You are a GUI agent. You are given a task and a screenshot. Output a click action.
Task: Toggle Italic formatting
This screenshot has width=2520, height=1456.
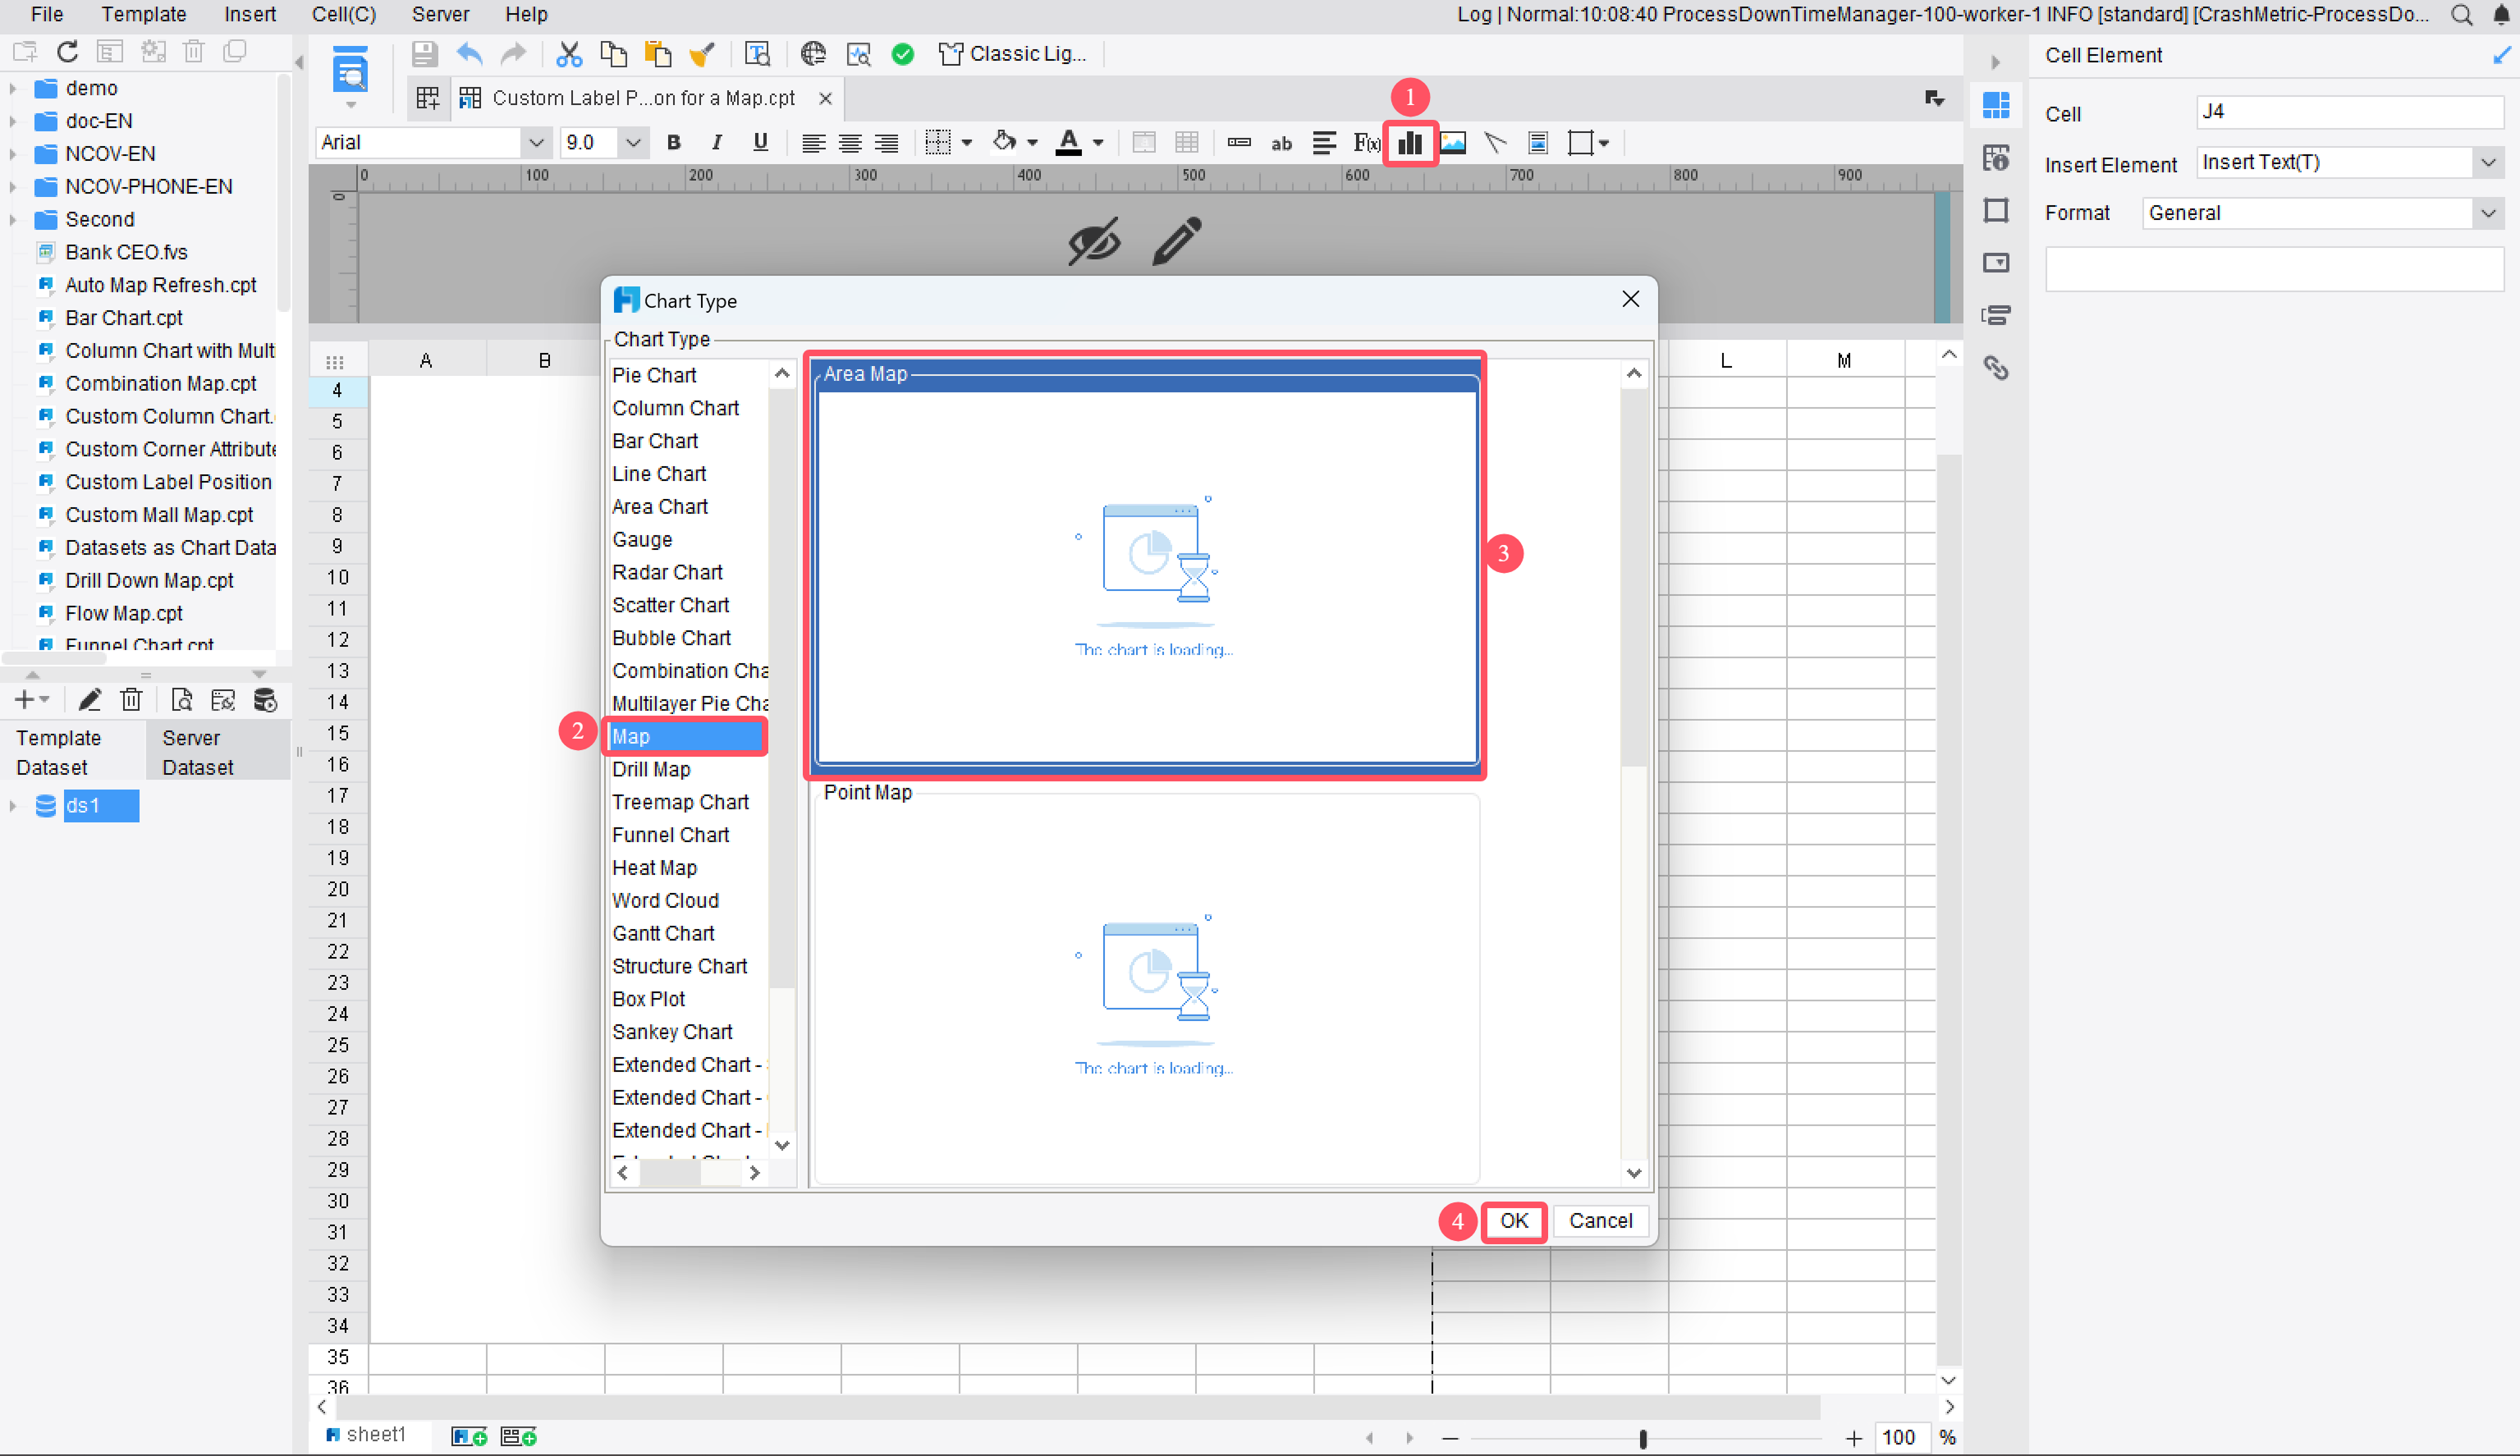pyautogui.click(x=717, y=143)
